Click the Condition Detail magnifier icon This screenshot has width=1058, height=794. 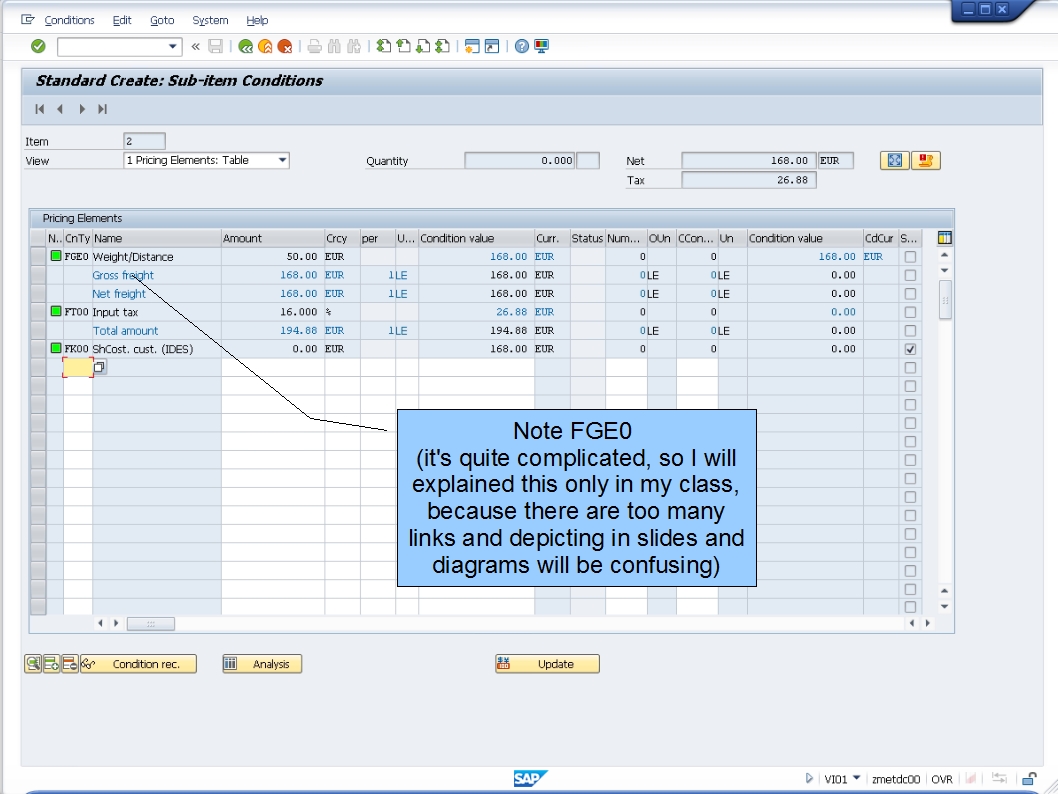tap(33, 664)
